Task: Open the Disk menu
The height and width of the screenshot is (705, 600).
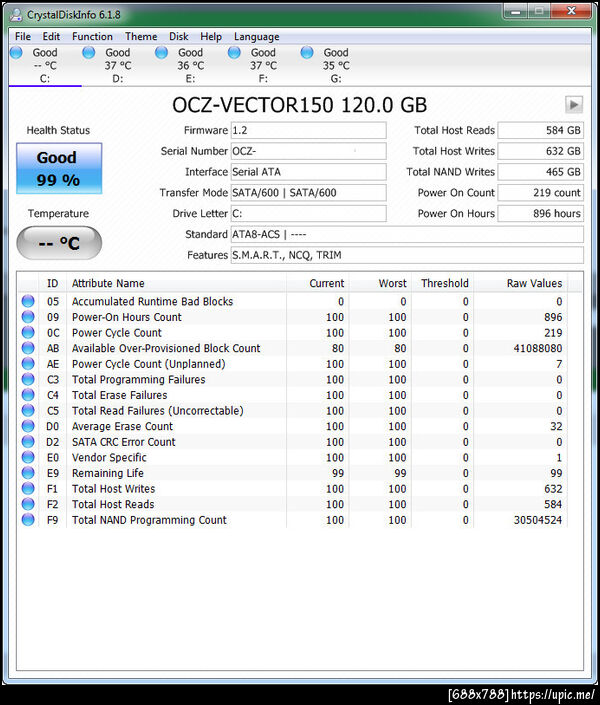Action: tap(179, 36)
